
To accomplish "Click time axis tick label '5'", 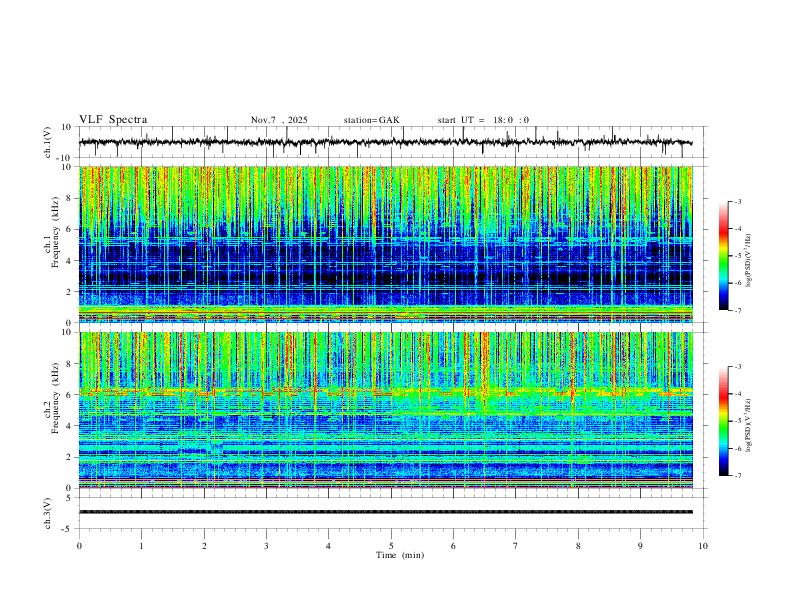I will coord(391,546).
